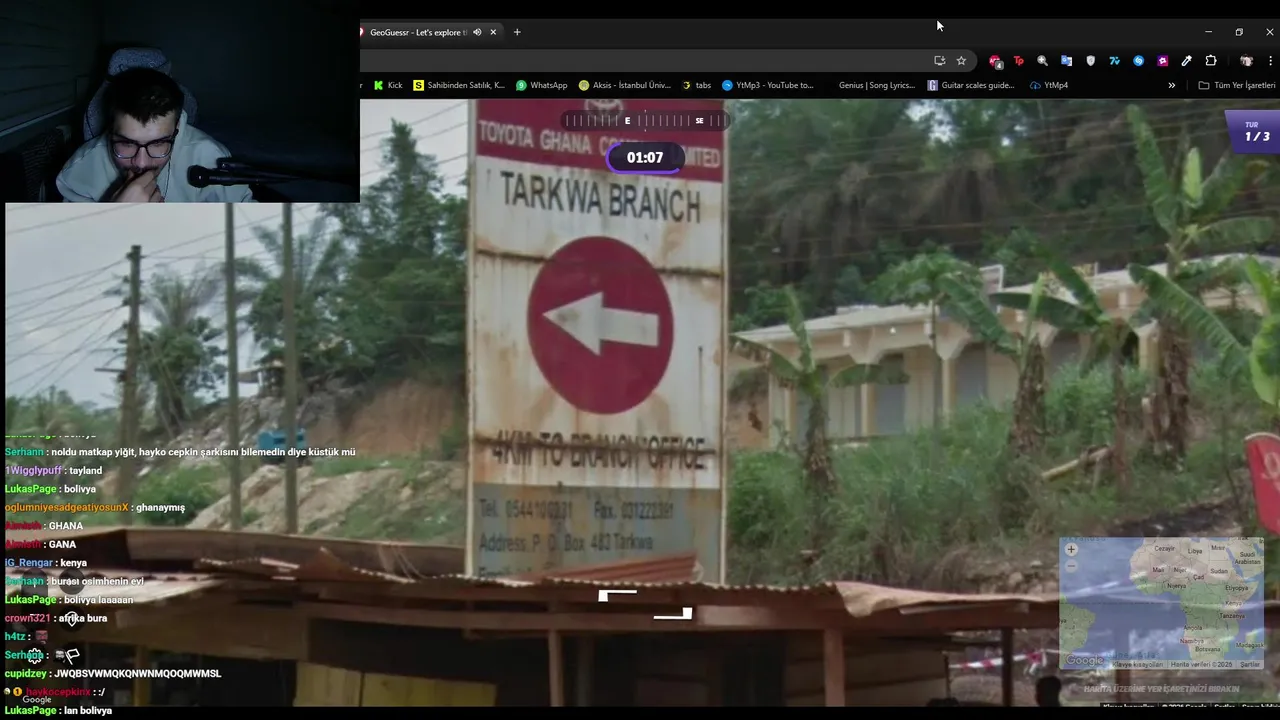Screen dimensions: 1280x720
Task: Click the Google logo on mini map
Action: [1084, 660]
